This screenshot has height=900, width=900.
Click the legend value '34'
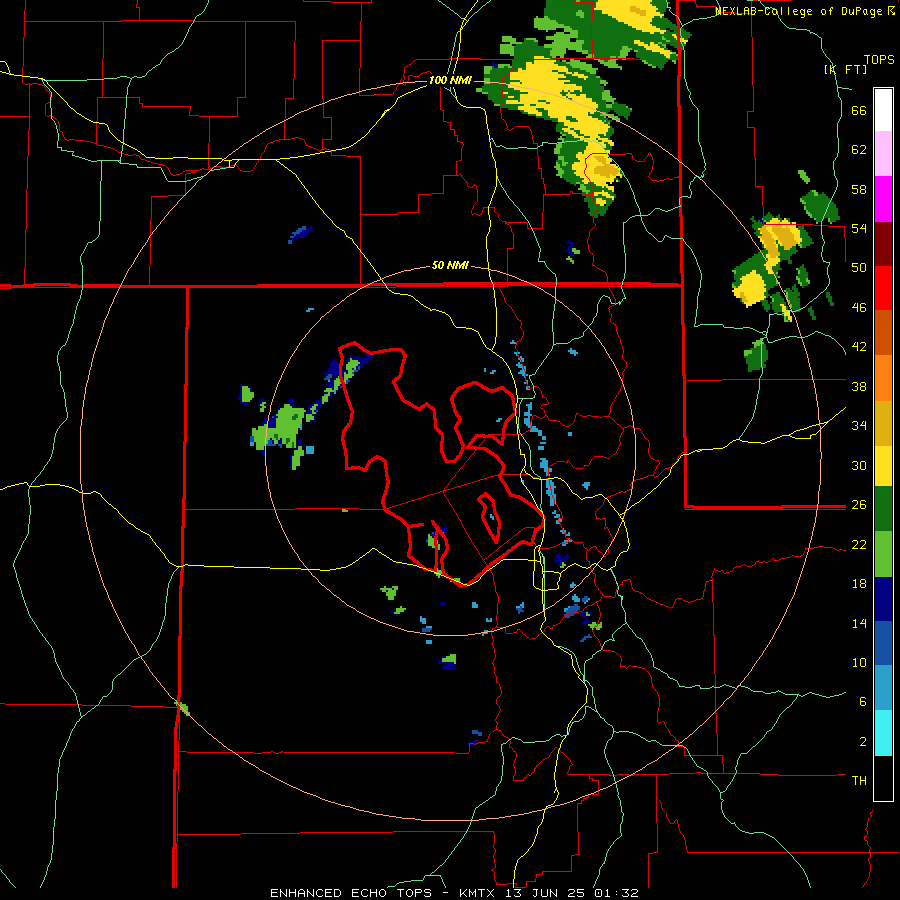coord(859,425)
